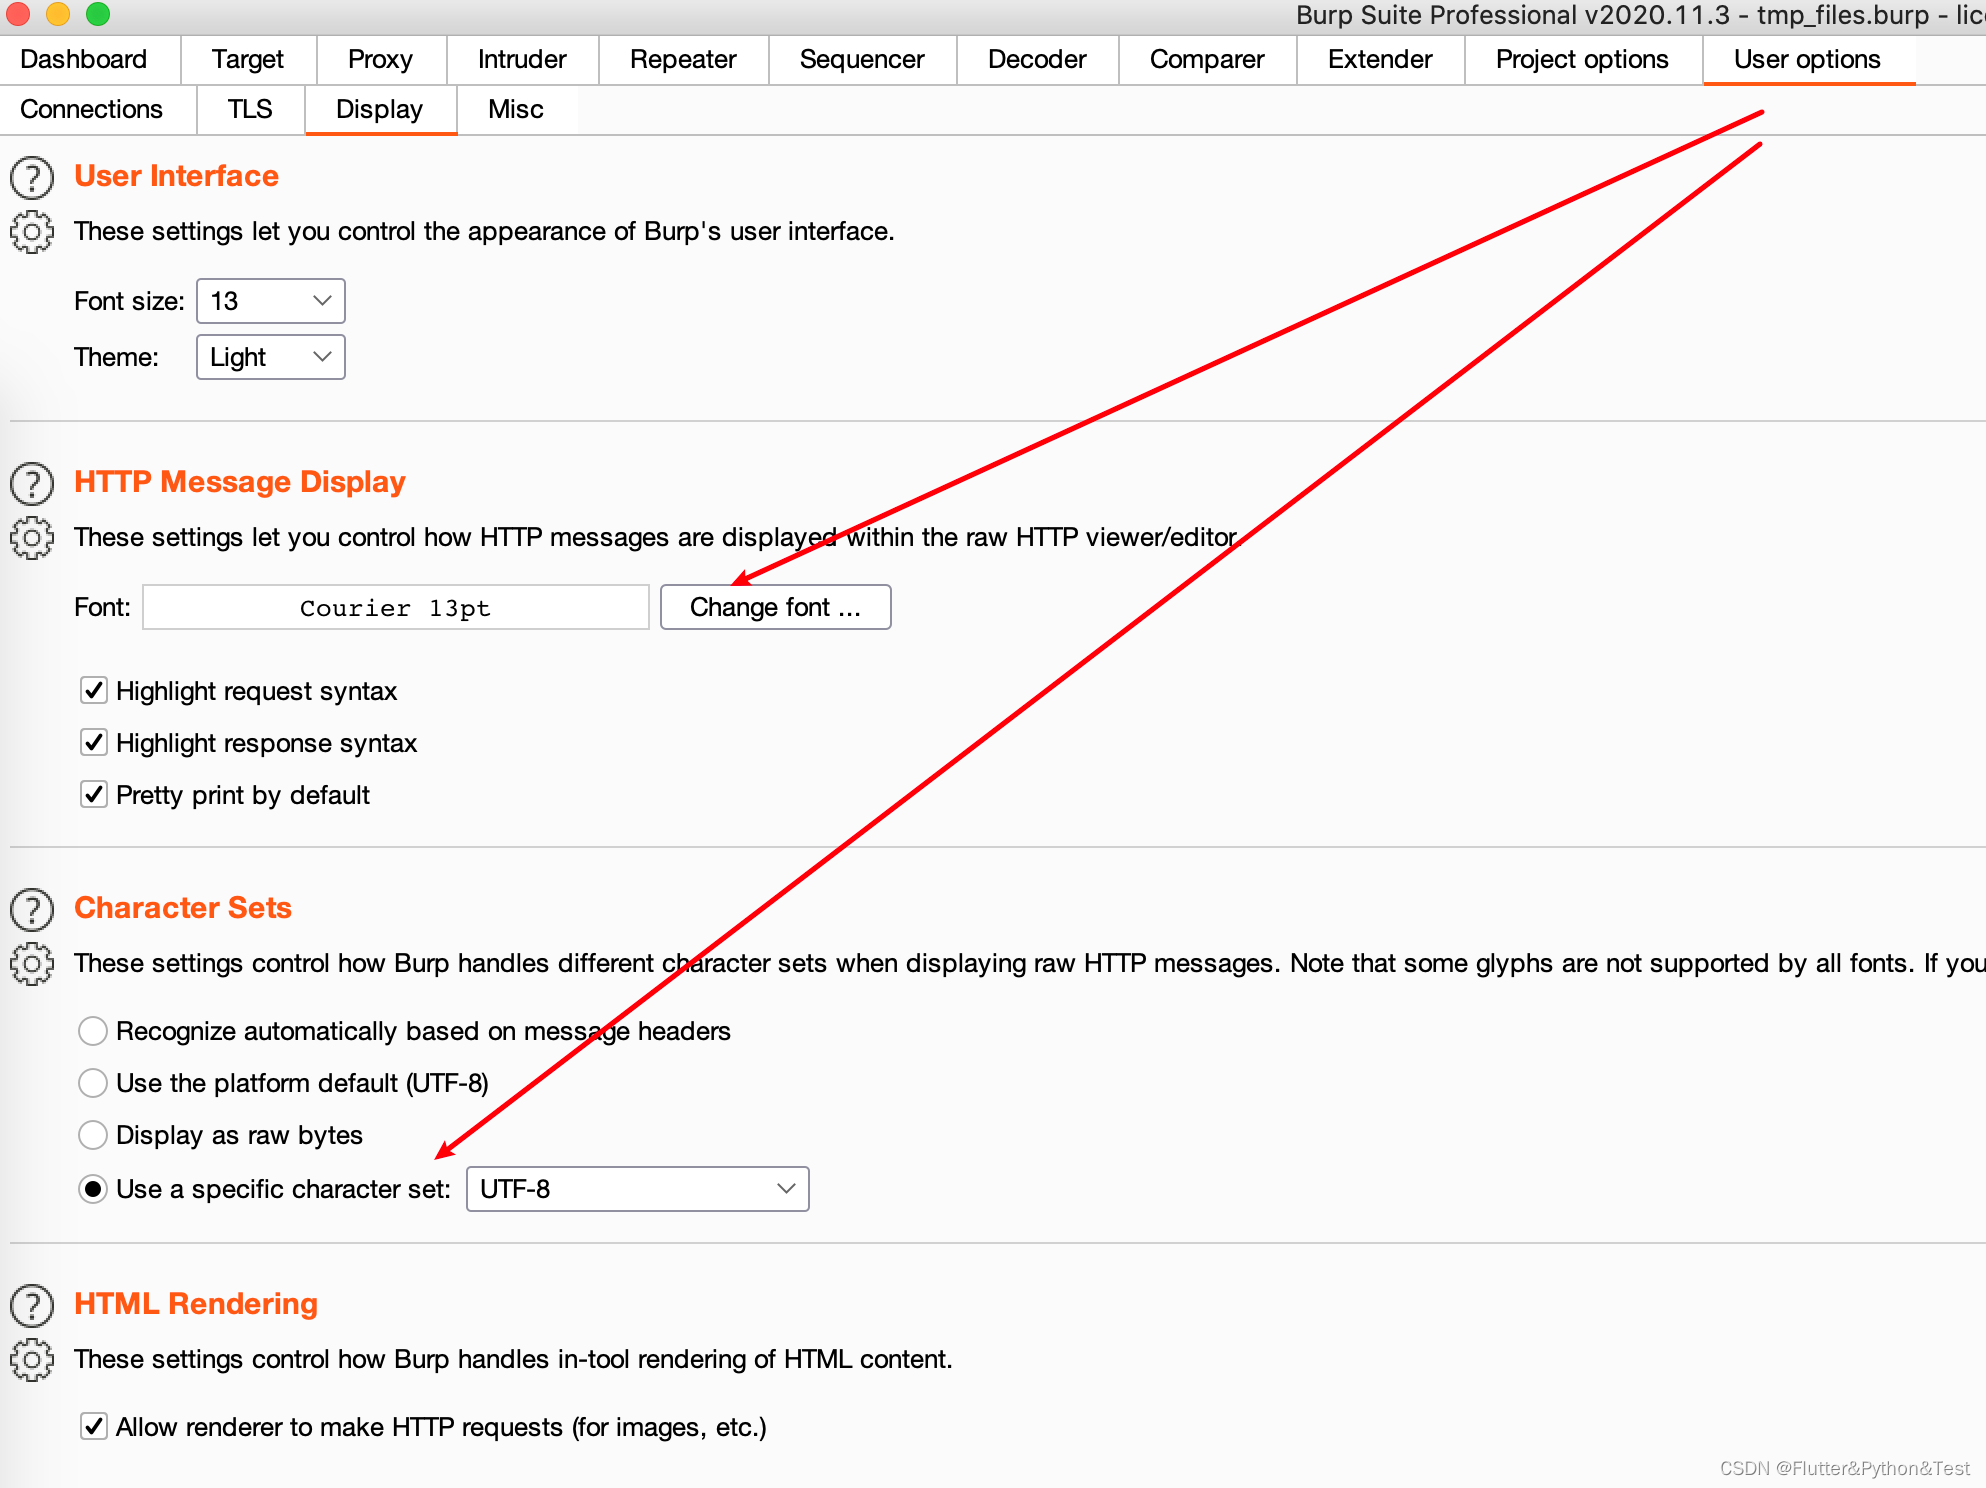Open the Theme dropdown showing Light
Image resolution: width=1986 pixels, height=1488 pixels.
pos(271,357)
